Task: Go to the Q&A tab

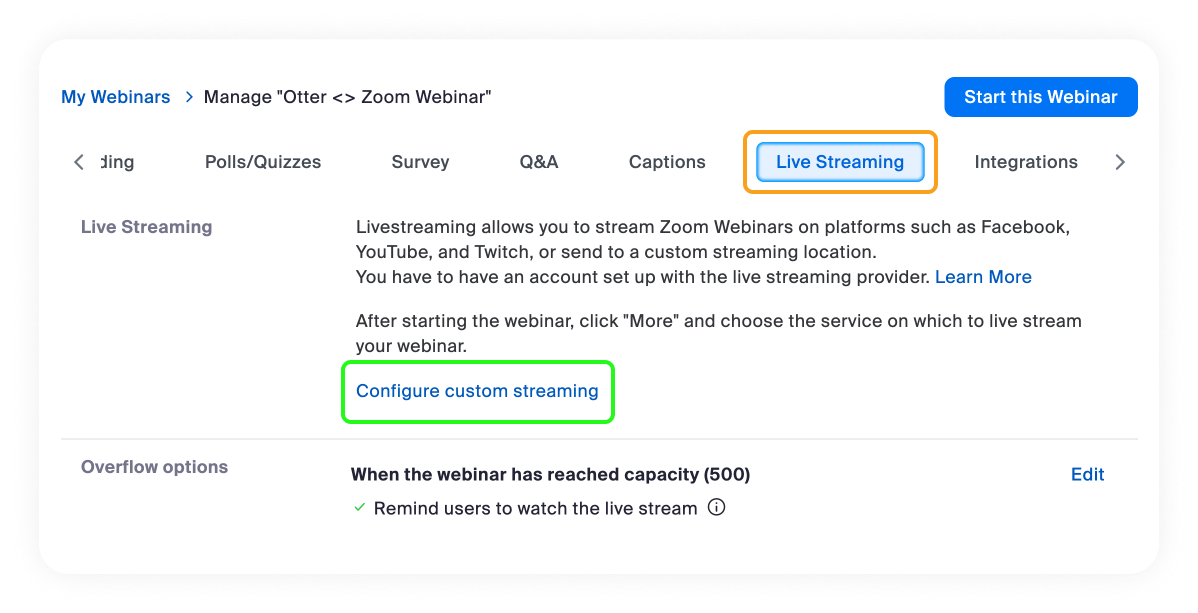Action: pos(539,162)
